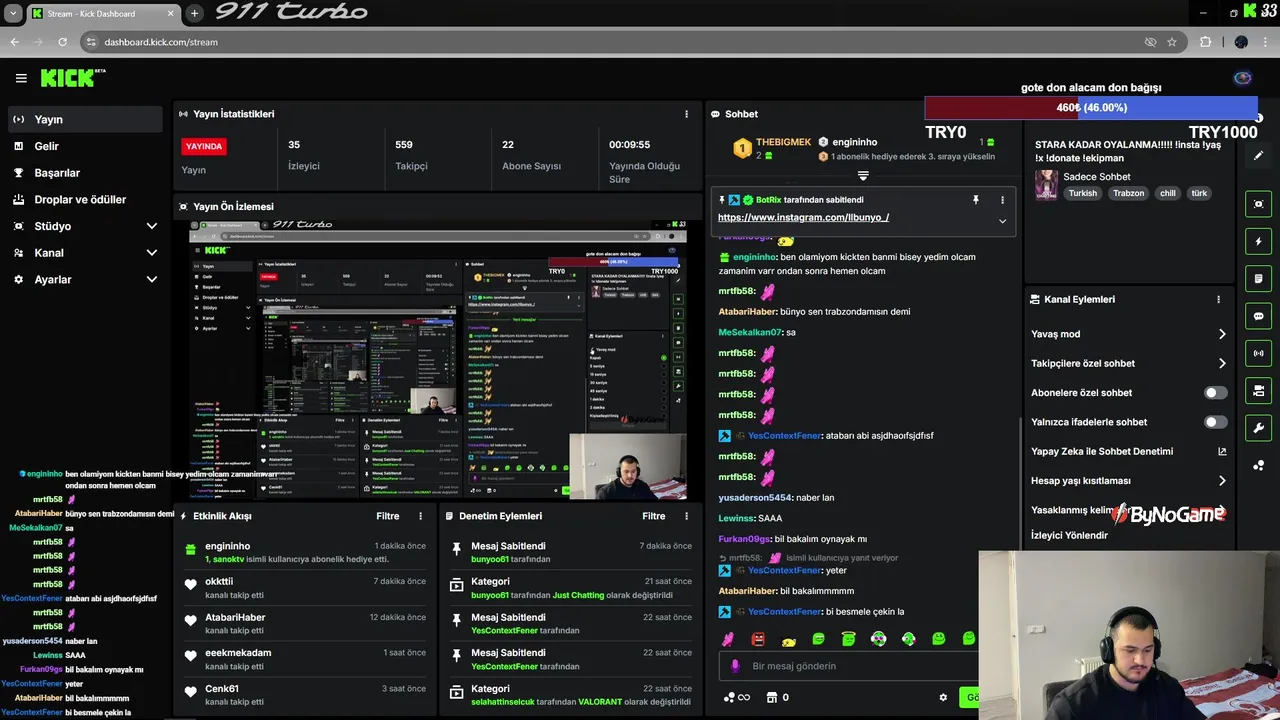
Task: Click the Kick logo
Action: click(73, 78)
